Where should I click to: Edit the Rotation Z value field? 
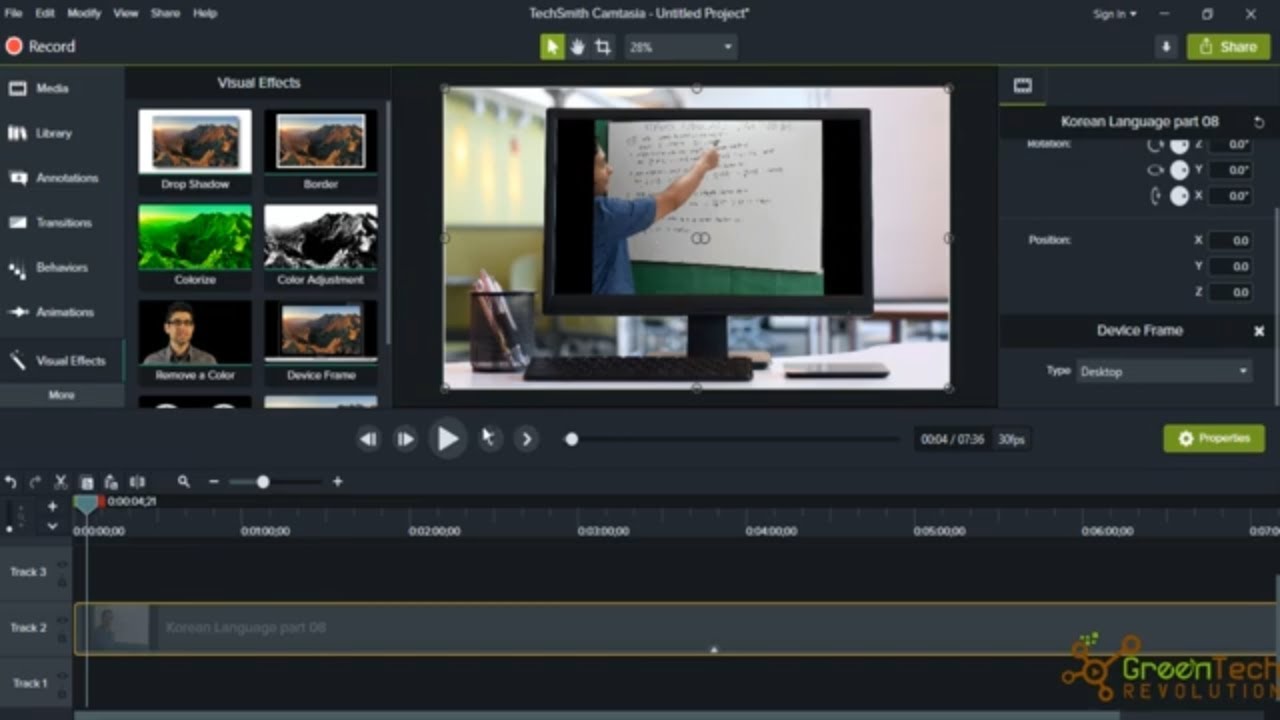tap(1230, 144)
